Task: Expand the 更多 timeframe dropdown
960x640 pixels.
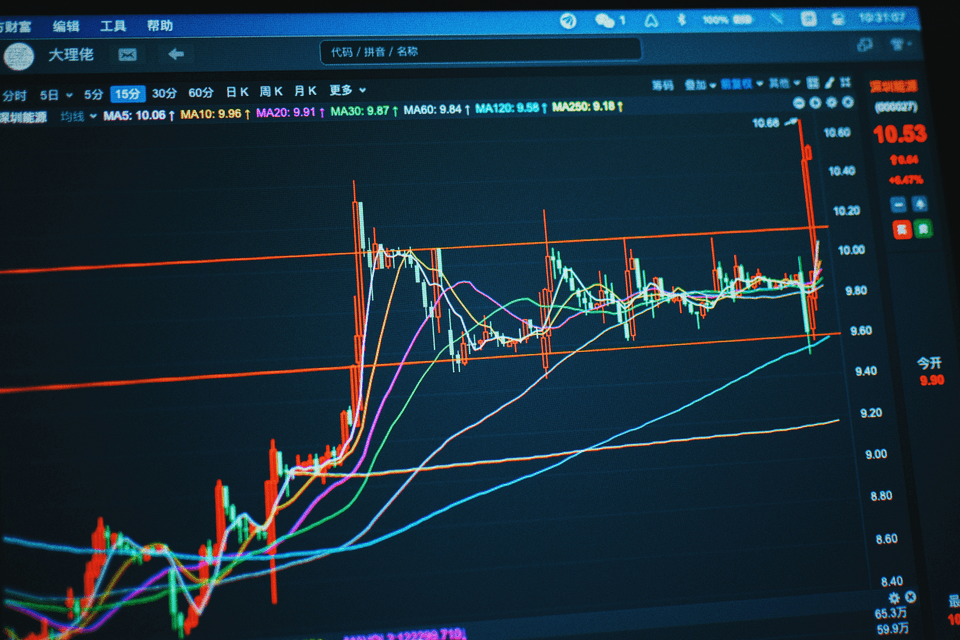Action: [347, 90]
